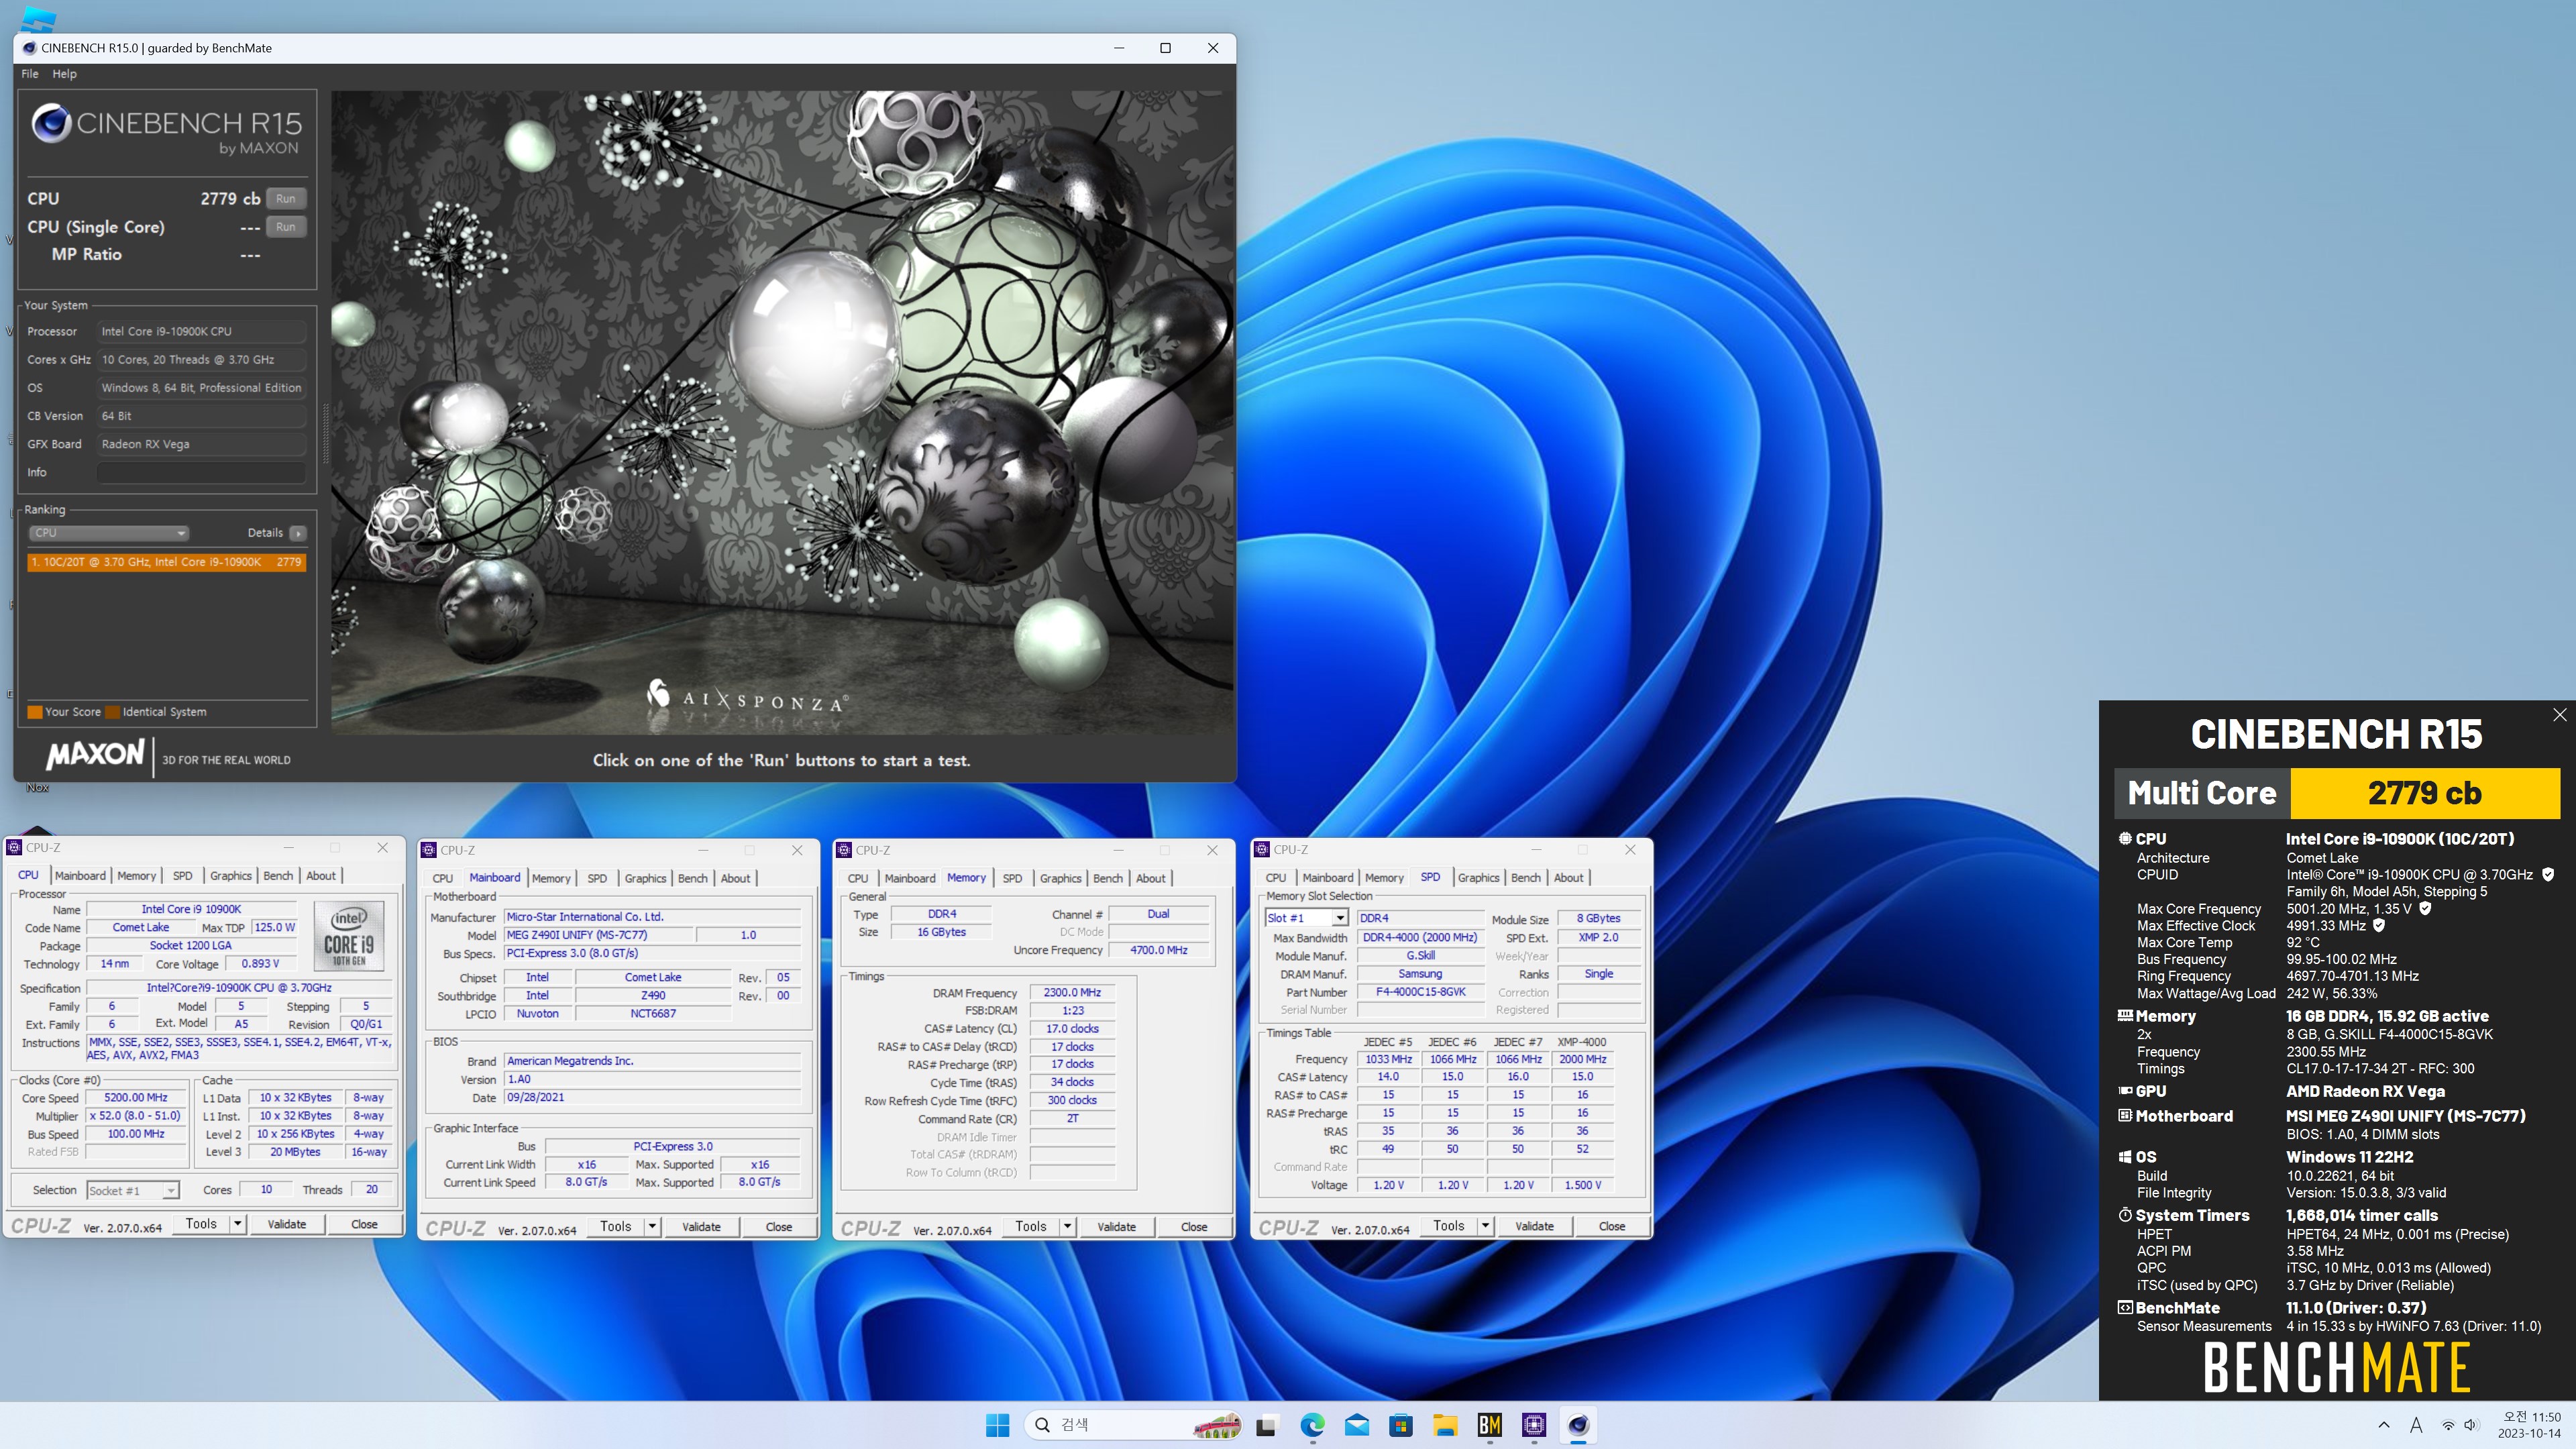
Task: Switch to BenchMate via taskbar icon
Action: click(1490, 1425)
